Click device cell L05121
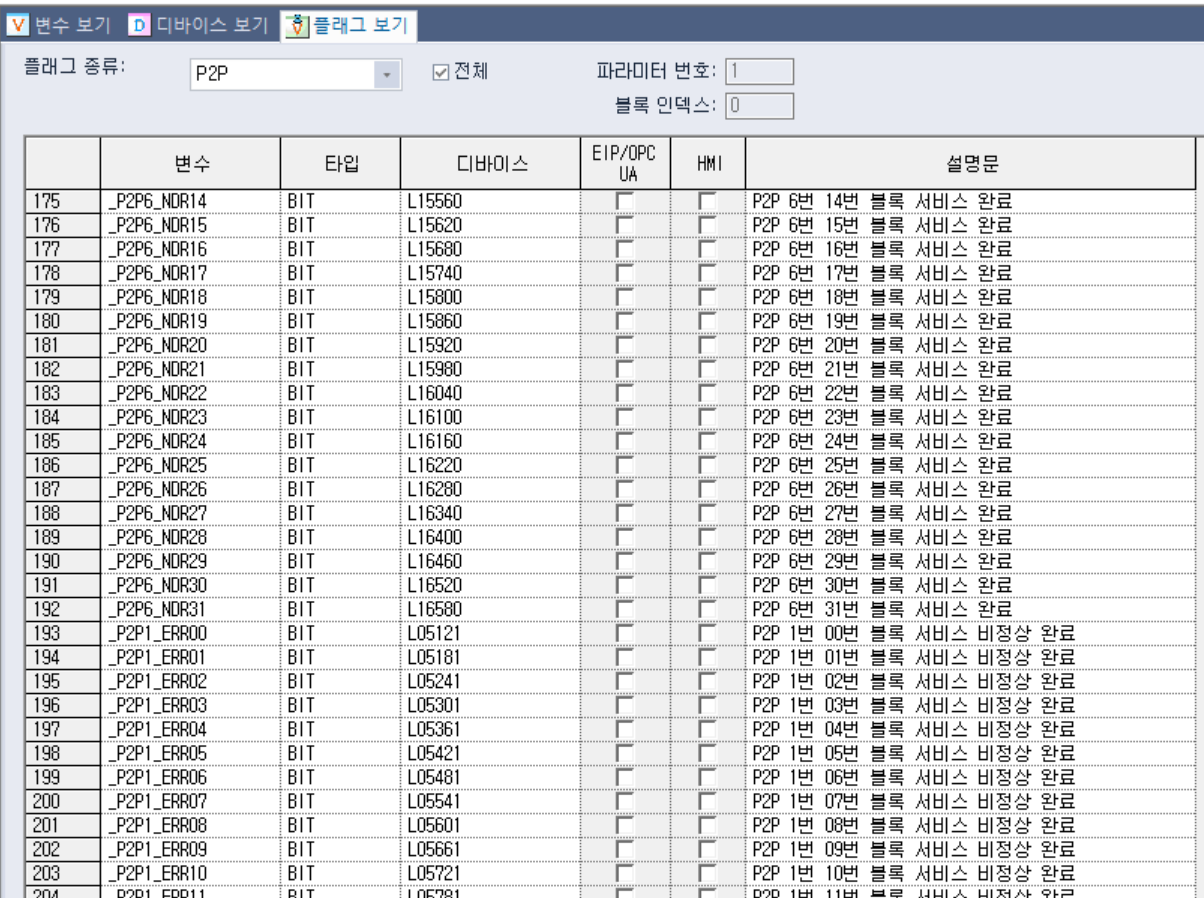Image resolution: width=1204 pixels, height=898 pixels. coord(490,633)
